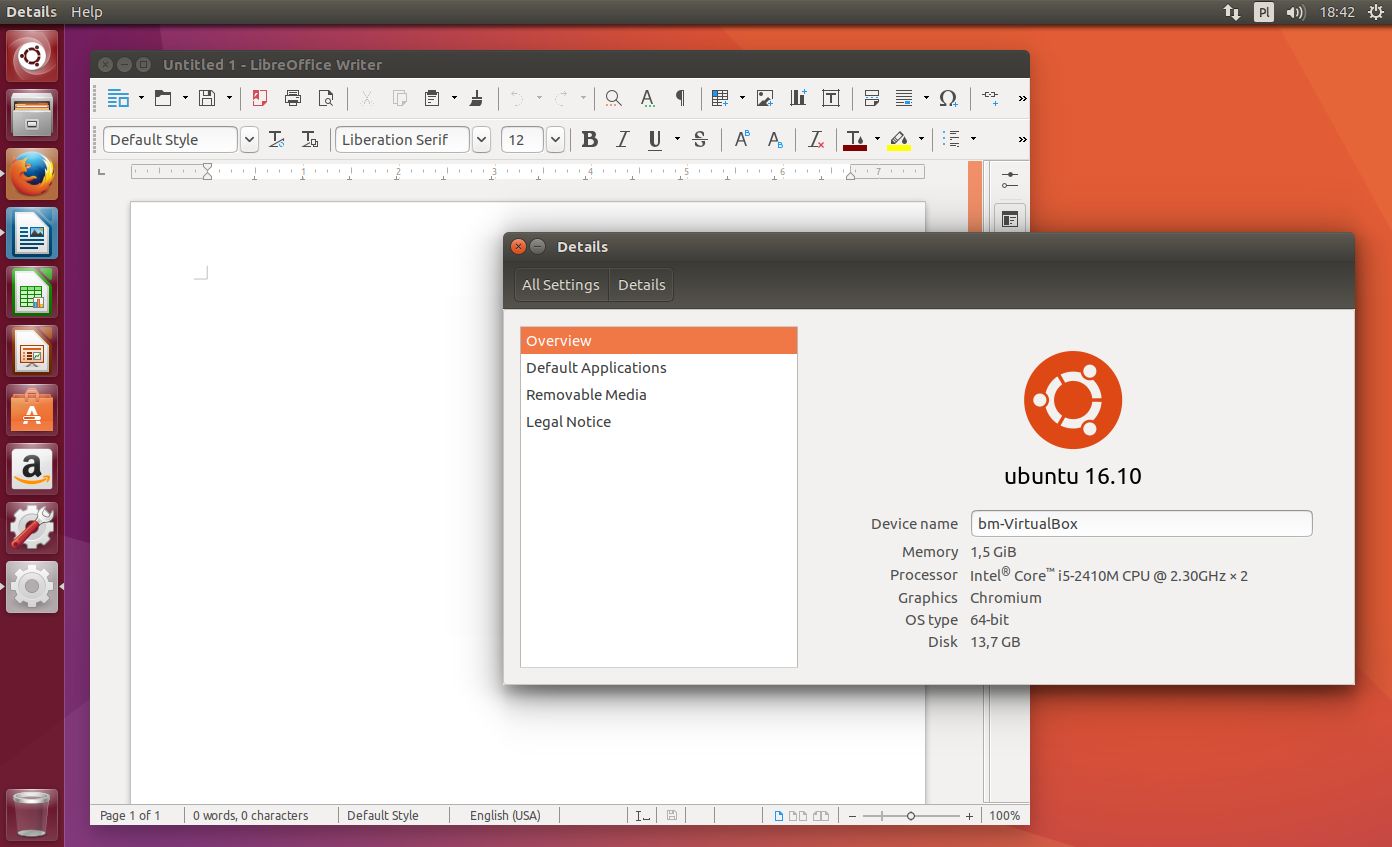Open the Font Name dropdown list

[x=482, y=140]
